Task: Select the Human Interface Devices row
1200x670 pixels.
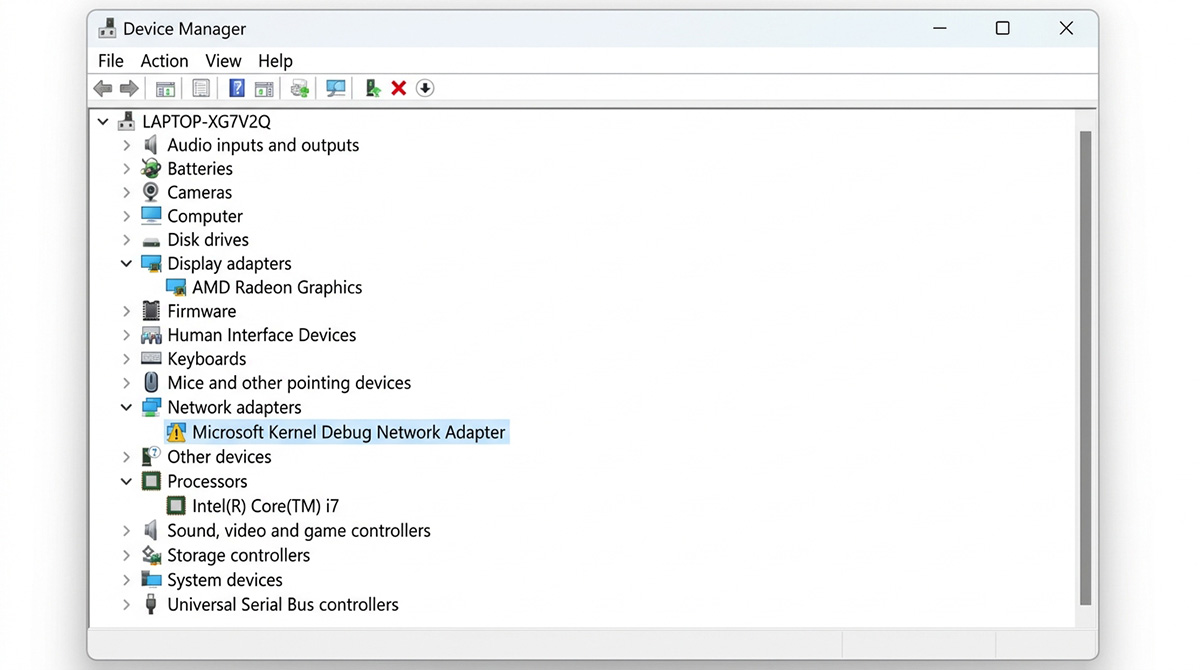Action: pyautogui.click(x=262, y=335)
